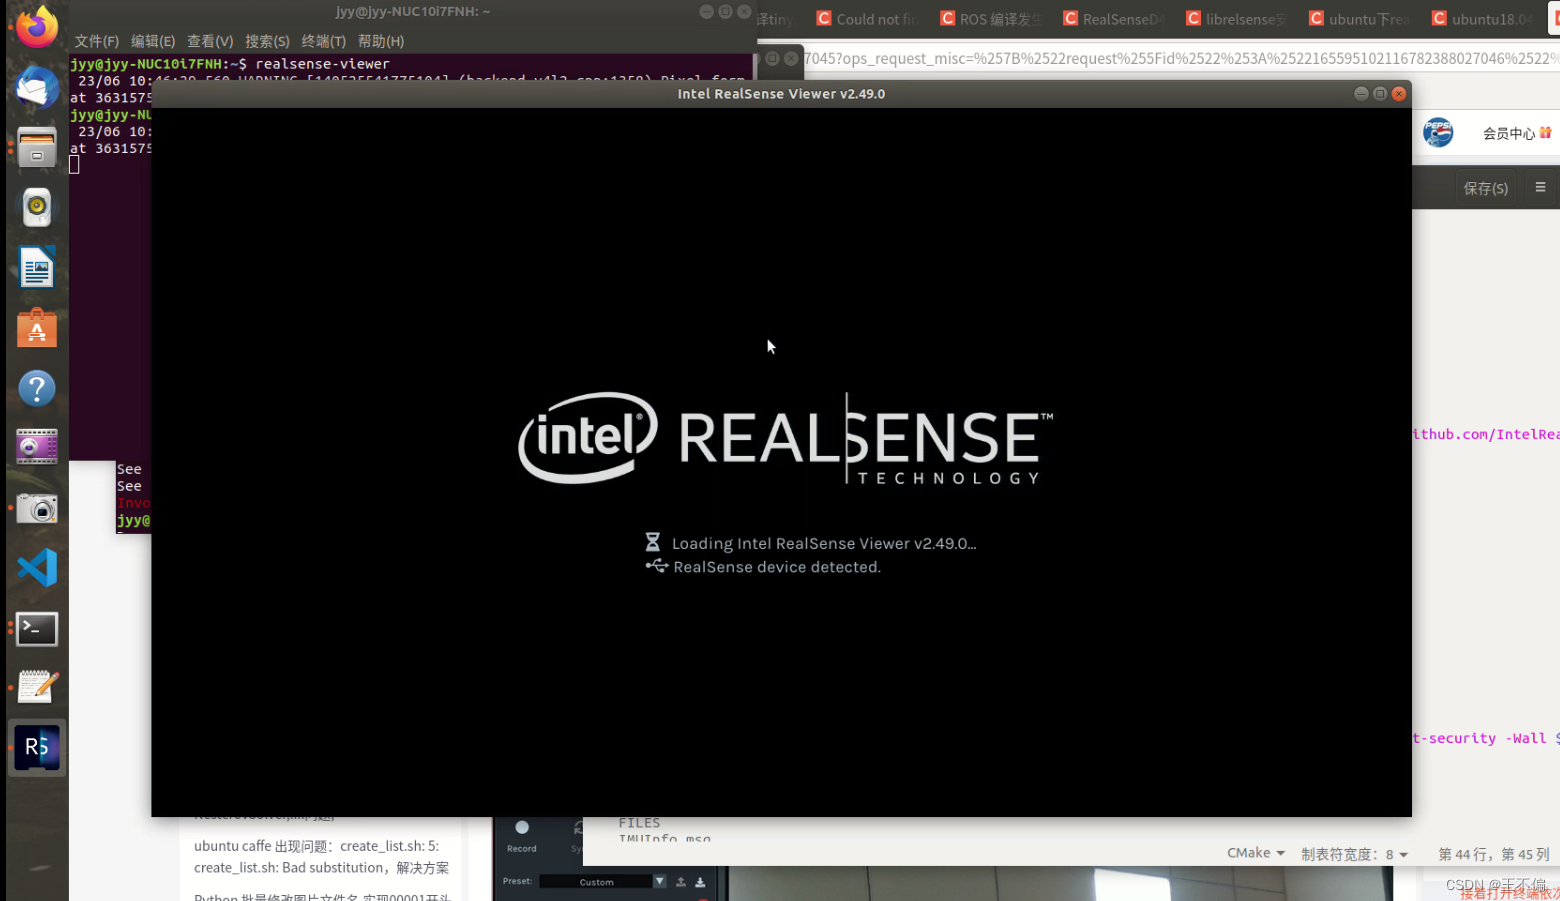The height and width of the screenshot is (901, 1560).
Task: Click upload preset icon beside Custom dropdown
Action: point(681,882)
